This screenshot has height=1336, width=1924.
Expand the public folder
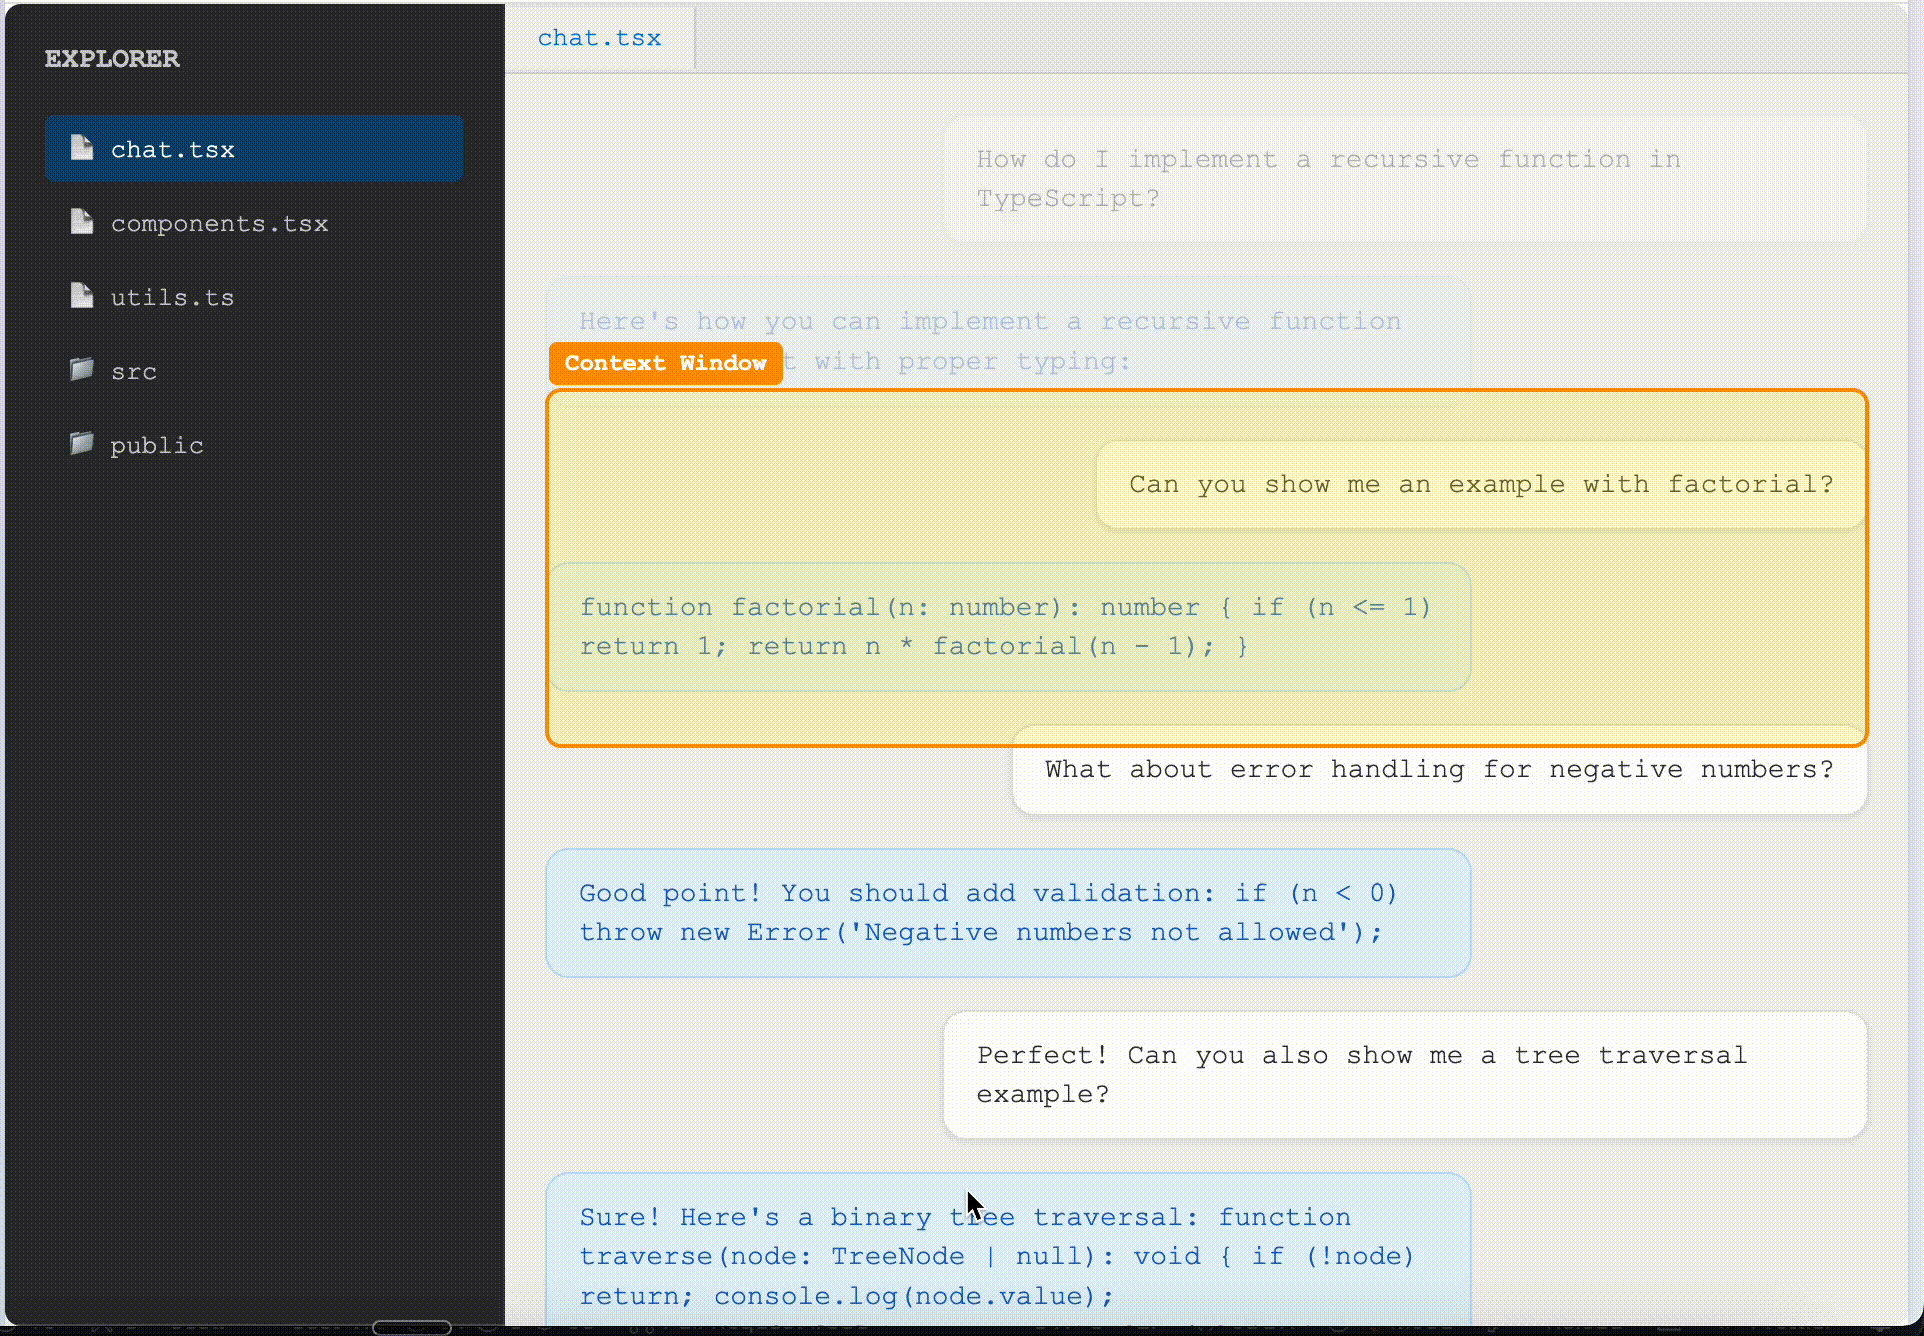click(x=156, y=444)
